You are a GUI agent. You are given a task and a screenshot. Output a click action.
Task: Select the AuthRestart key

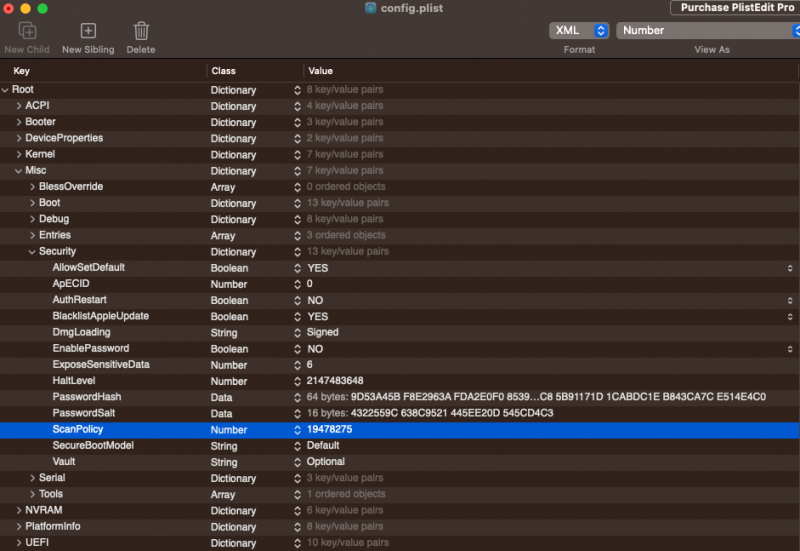tap(80, 300)
